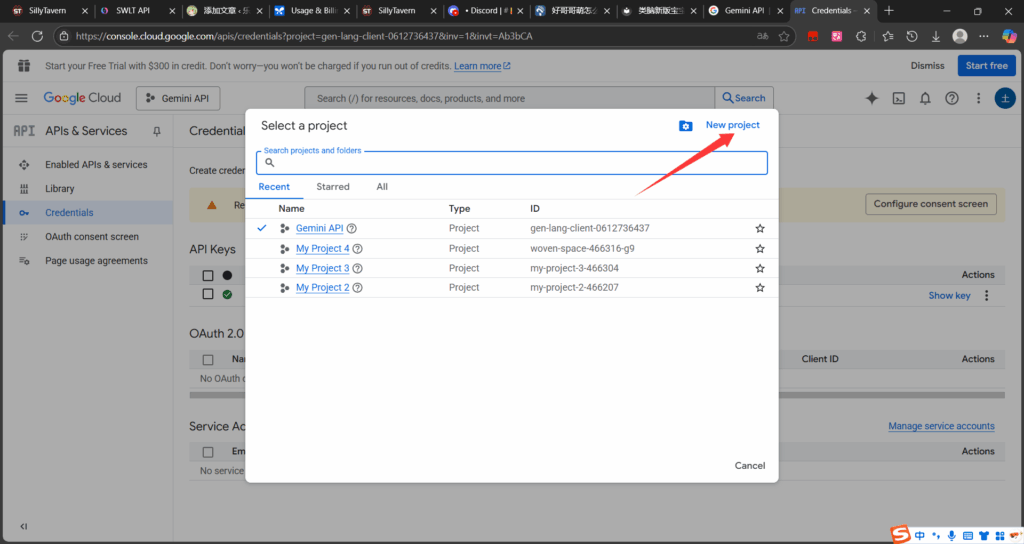Switch to the Starred tab

pos(333,187)
